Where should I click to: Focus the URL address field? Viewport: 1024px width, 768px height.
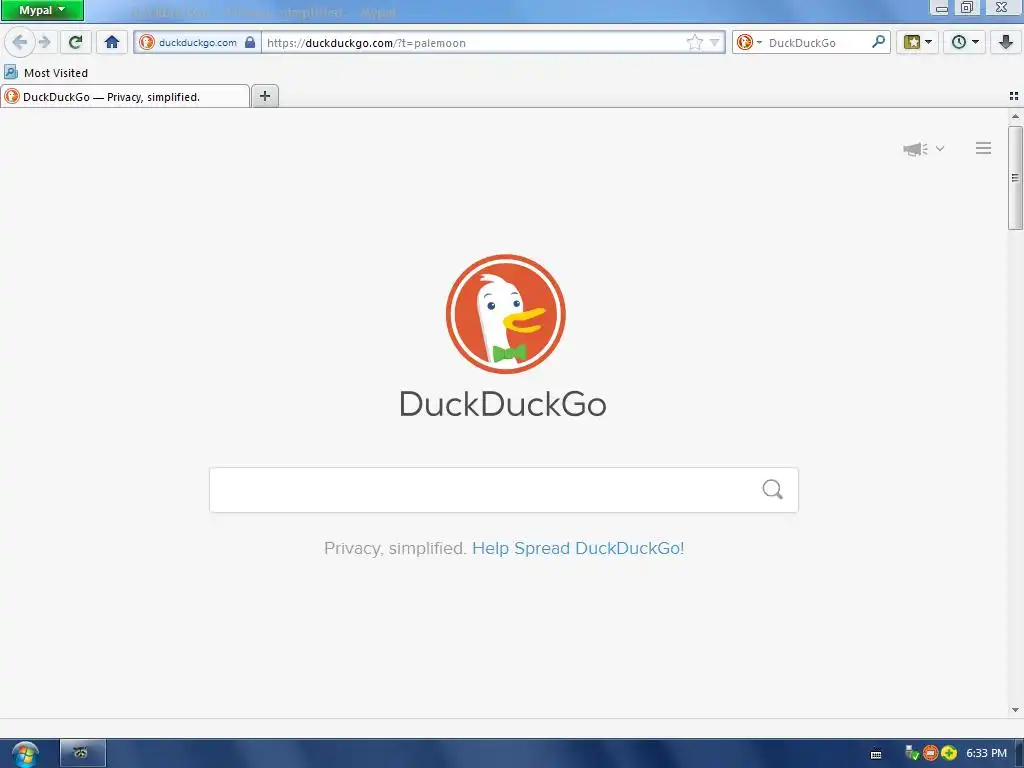(475, 43)
